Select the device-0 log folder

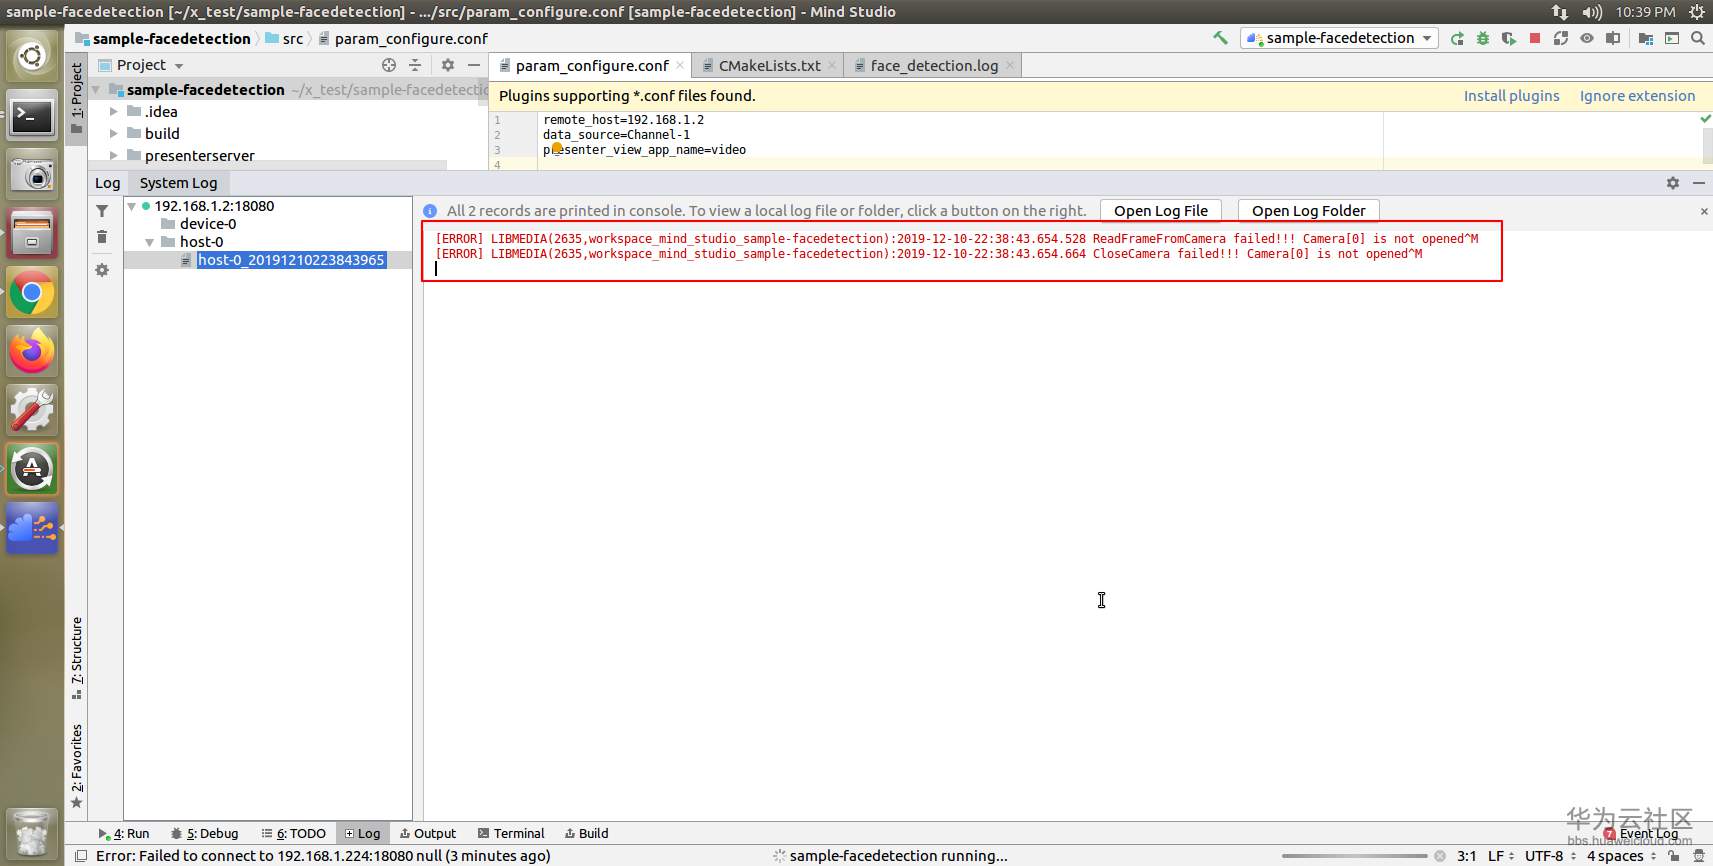click(x=208, y=224)
